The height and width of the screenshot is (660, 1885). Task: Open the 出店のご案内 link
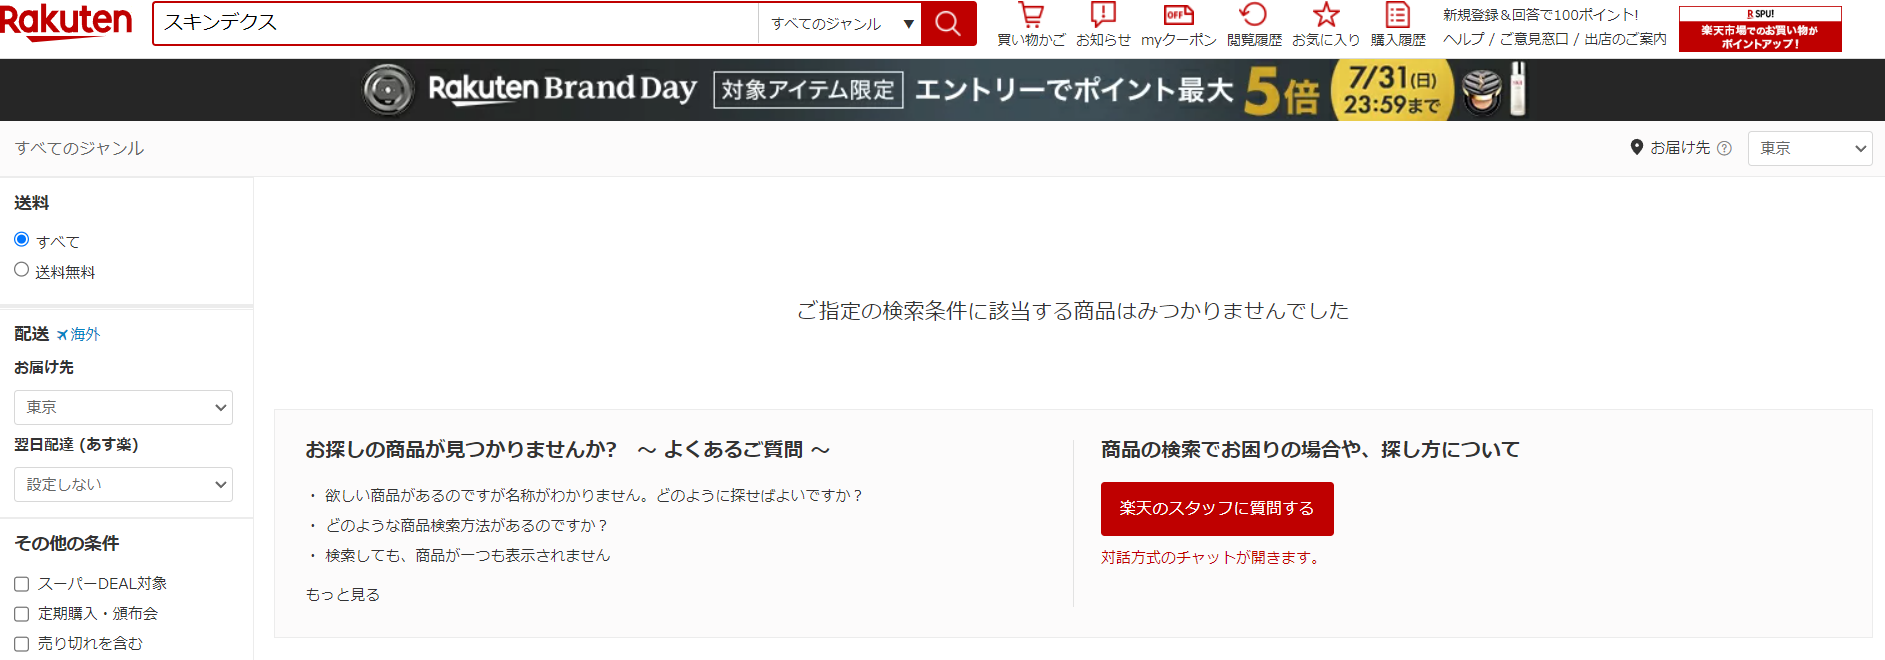tap(1625, 39)
